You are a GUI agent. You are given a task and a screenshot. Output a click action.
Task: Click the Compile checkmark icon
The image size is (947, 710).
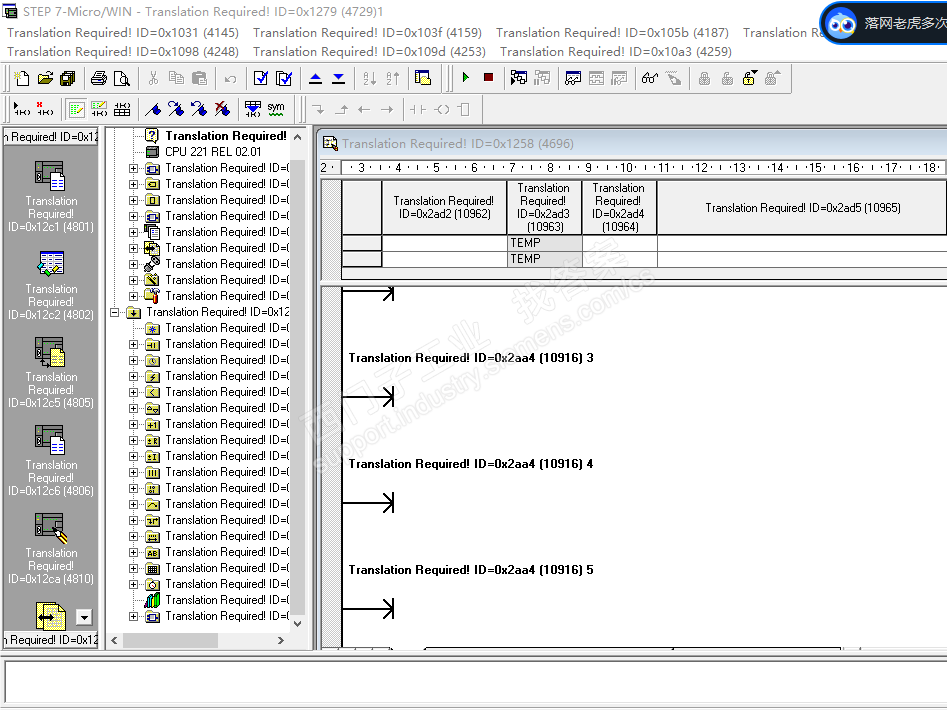click(x=261, y=78)
